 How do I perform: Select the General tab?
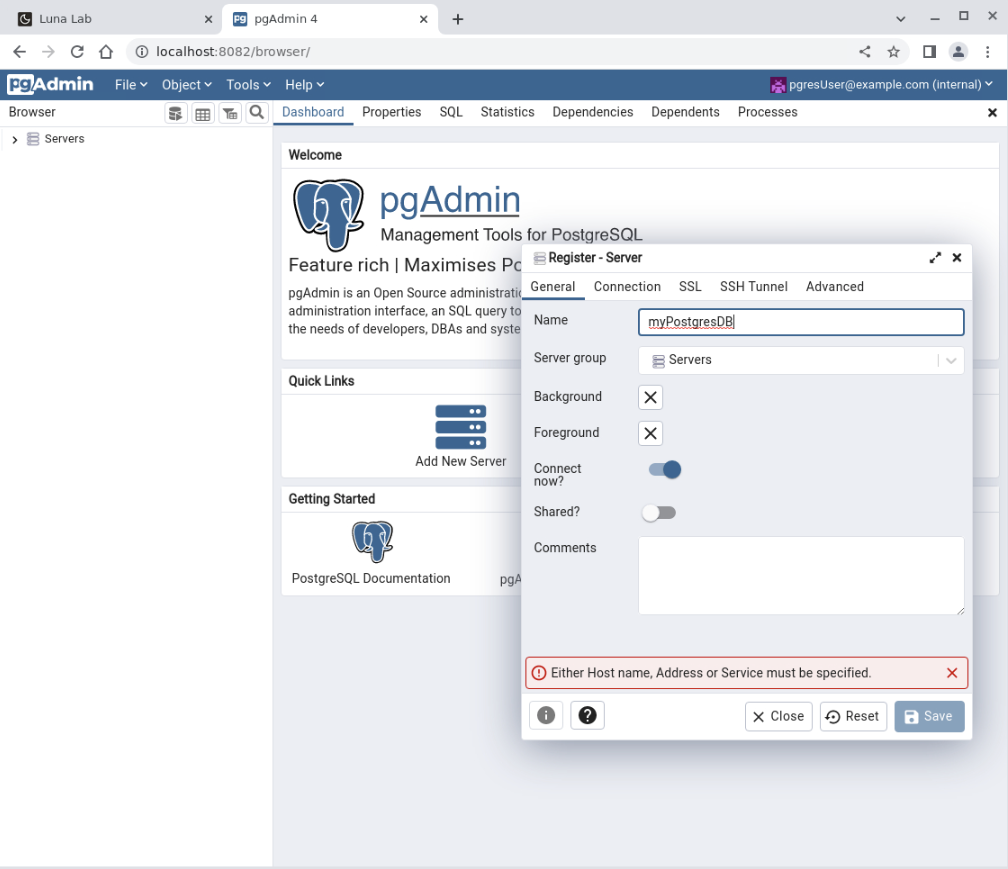click(552, 287)
